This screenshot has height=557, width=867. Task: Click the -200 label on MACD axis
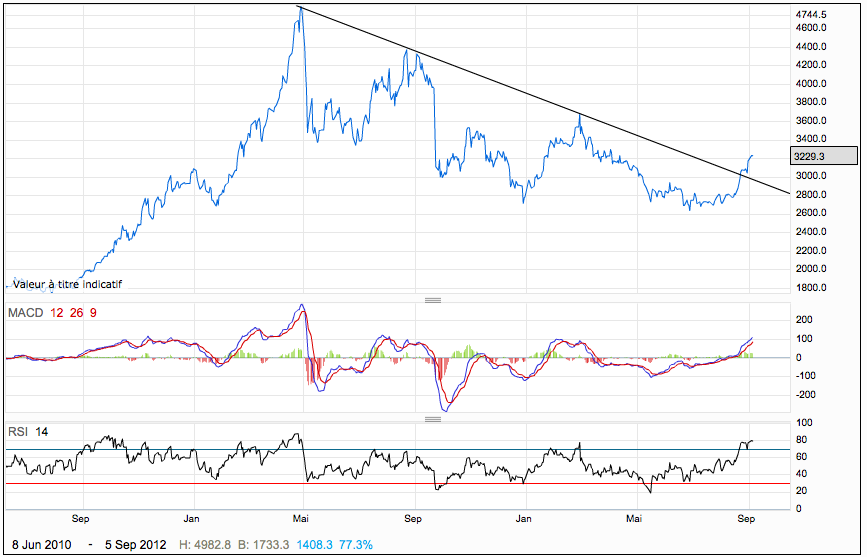pos(805,395)
